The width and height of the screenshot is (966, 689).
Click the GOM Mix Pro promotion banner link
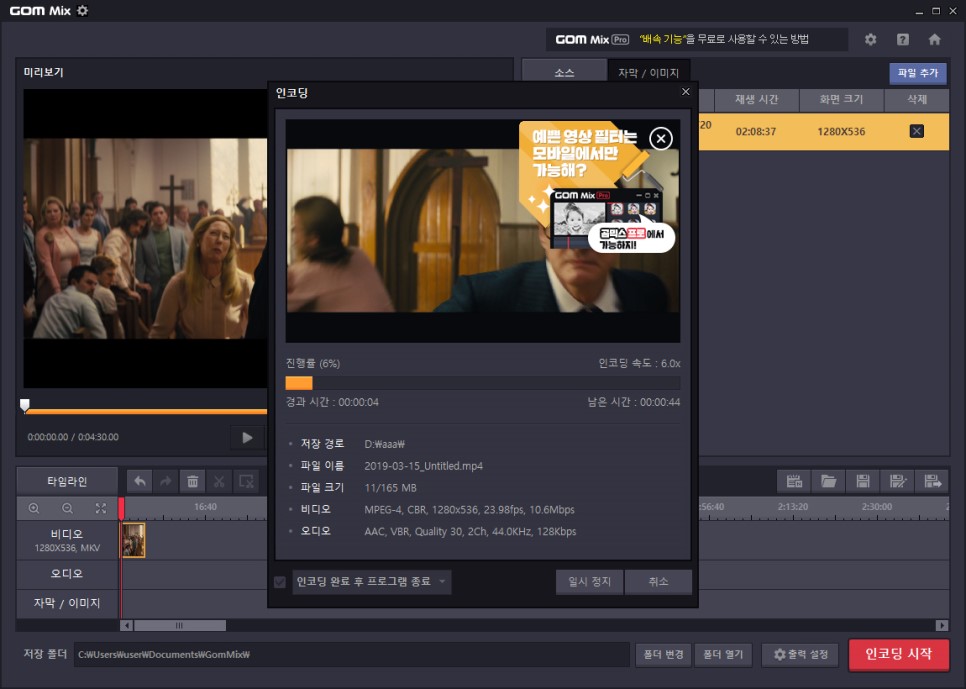[697, 39]
